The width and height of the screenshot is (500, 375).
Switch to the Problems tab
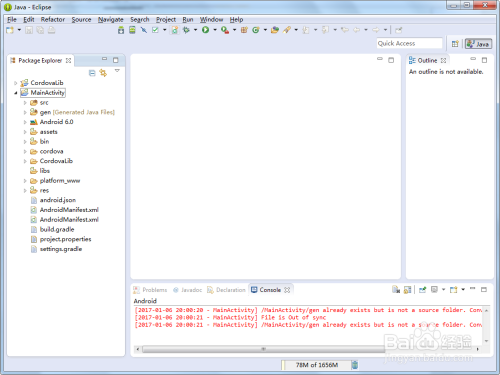150,290
